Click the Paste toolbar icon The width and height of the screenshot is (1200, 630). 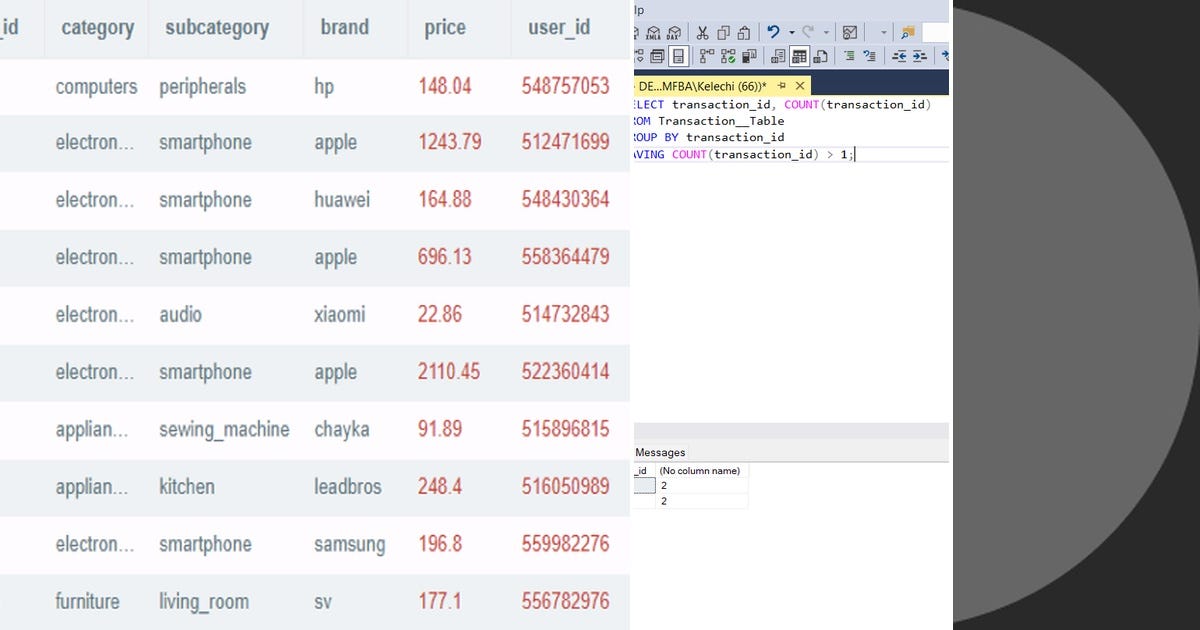[x=744, y=31]
